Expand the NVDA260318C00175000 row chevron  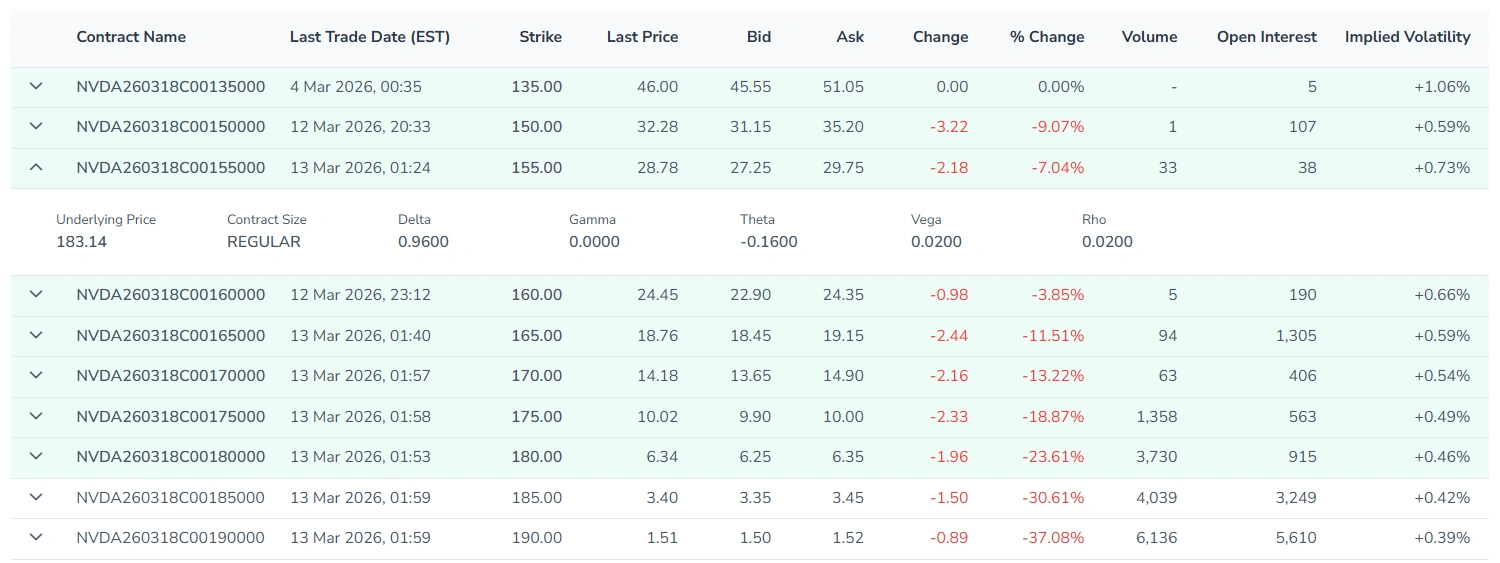click(36, 417)
